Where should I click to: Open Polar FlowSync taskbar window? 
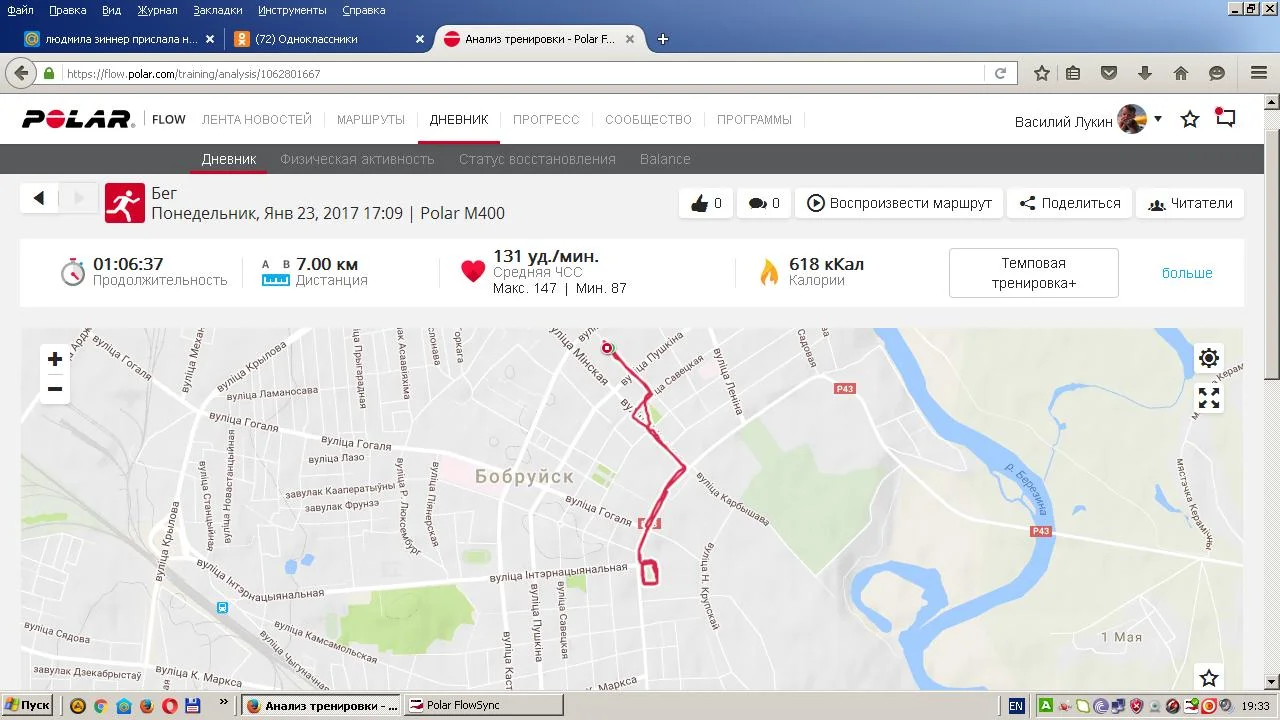pos(482,705)
